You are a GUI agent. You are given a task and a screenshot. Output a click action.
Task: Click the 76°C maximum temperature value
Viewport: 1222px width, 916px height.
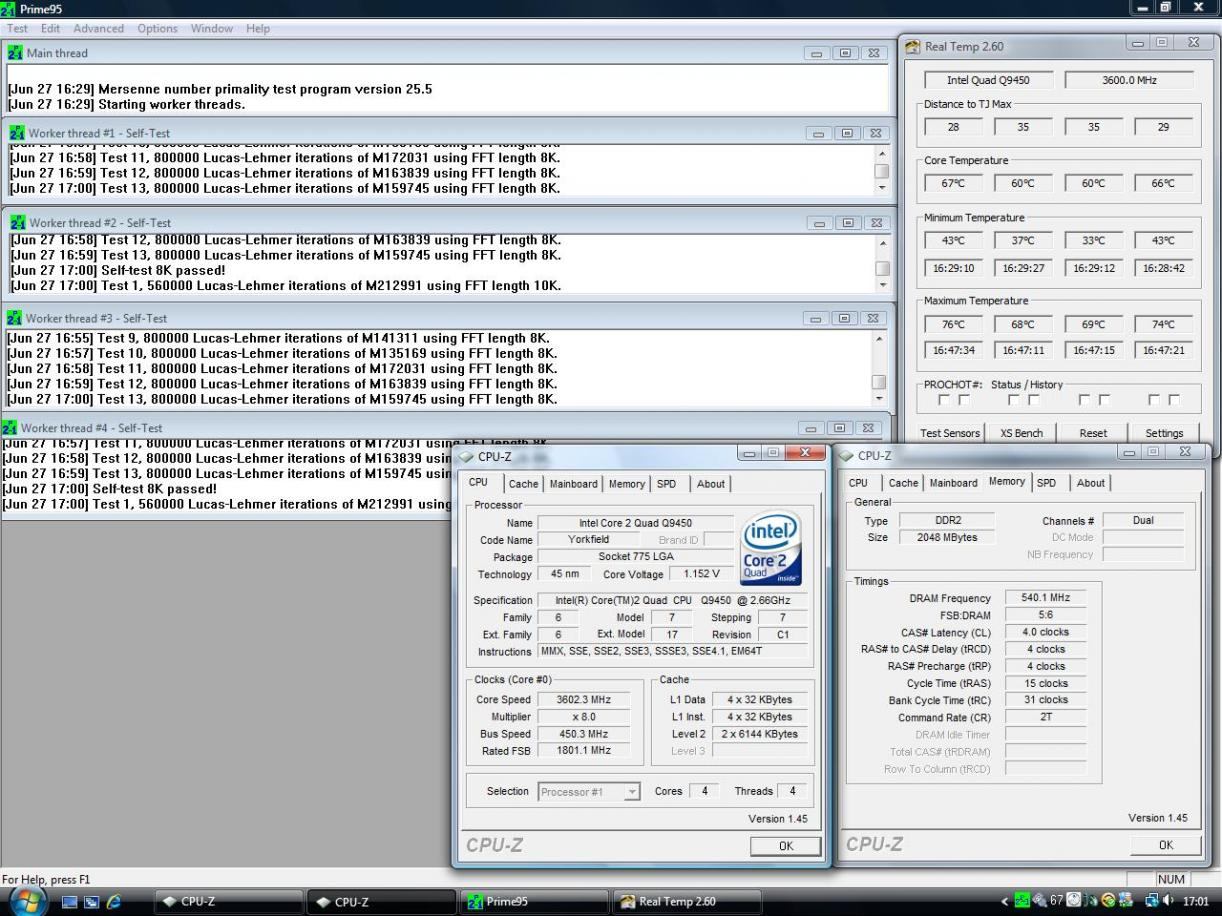[x=953, y=325]
